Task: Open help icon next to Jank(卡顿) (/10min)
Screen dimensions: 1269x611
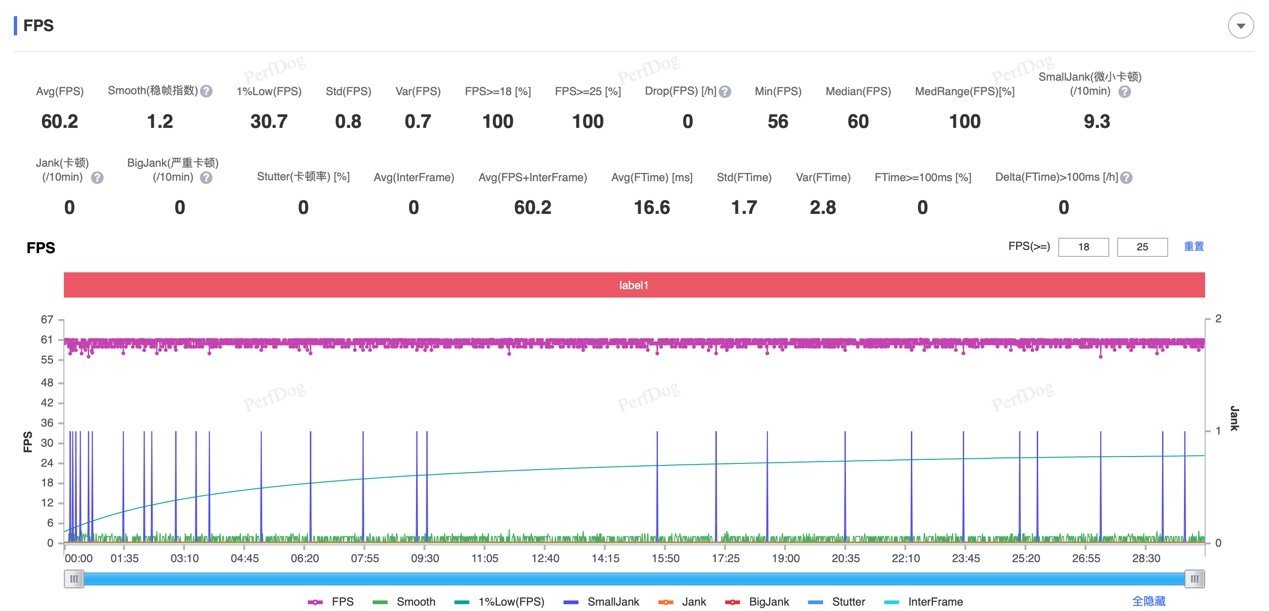Action: [x=97, y=177]
